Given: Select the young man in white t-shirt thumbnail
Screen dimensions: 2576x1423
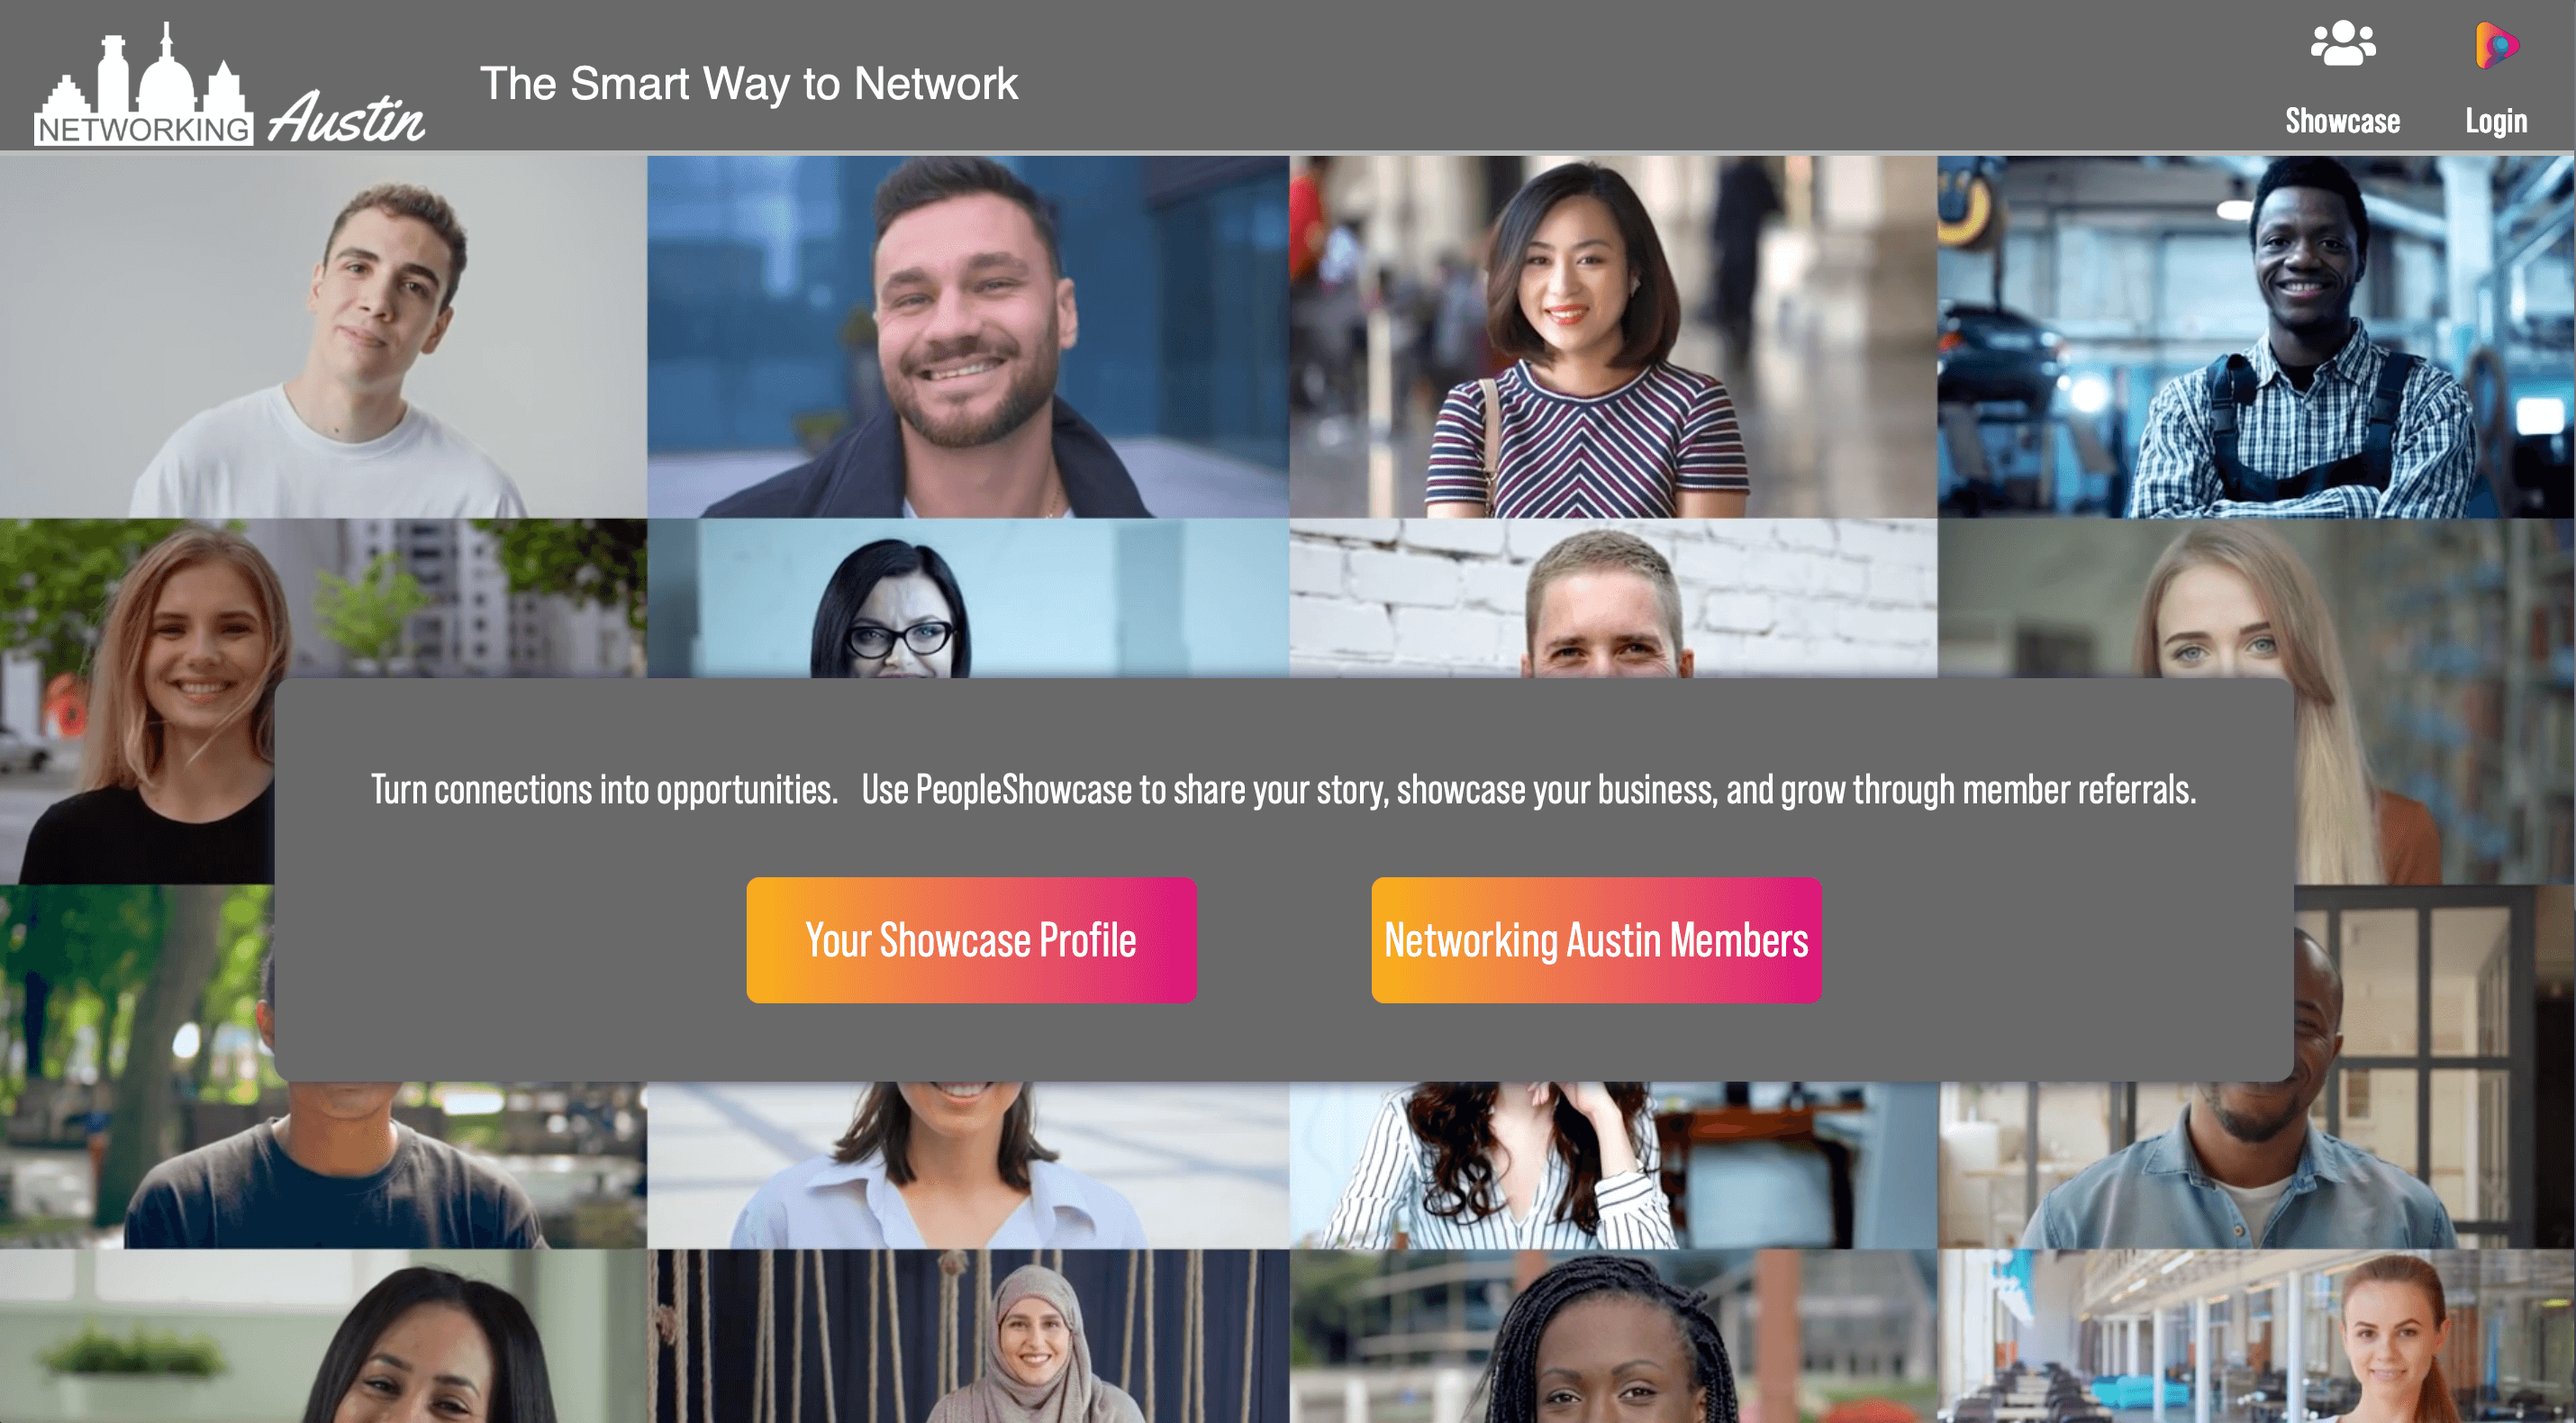Looking at the screenshot, I should click(323, 336).
